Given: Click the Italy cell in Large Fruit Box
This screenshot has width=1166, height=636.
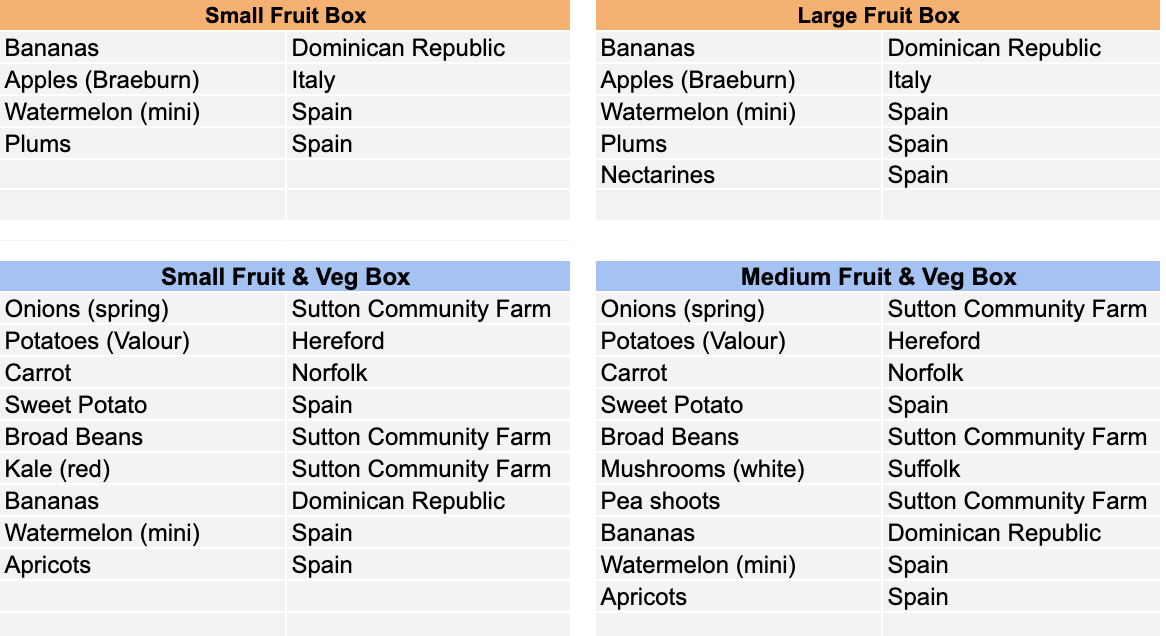Looking at the screenshot, I should tap(1021, 80).
